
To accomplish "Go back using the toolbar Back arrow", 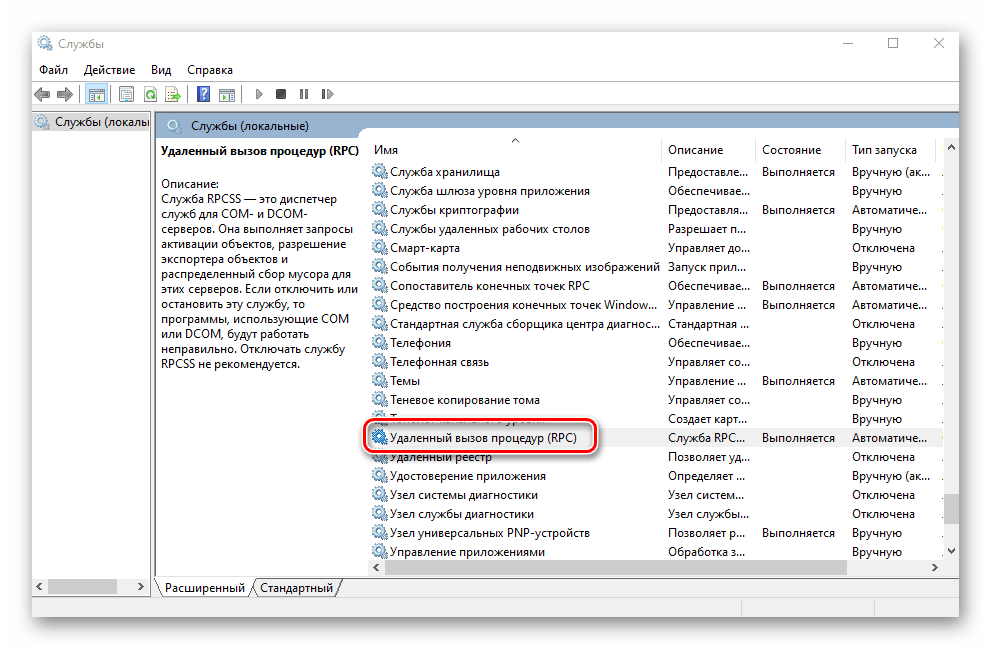I will 42,95.
